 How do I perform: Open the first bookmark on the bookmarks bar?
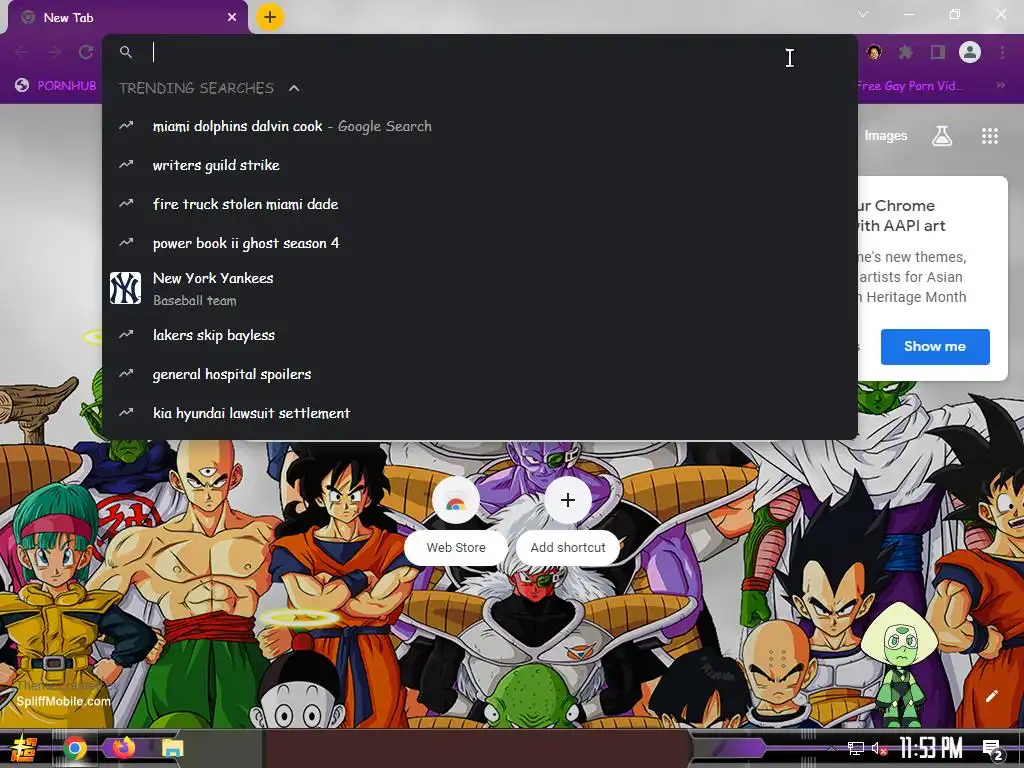(56, 86)
